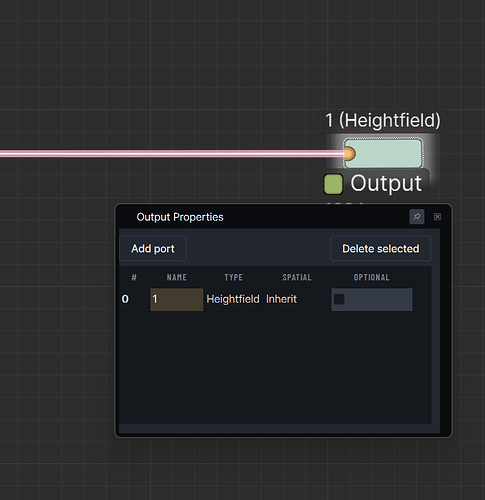Image resolution: width=485 pixels, height=500 pixels.
Task: Click the NAME column header
Action: tap(176, 277)
